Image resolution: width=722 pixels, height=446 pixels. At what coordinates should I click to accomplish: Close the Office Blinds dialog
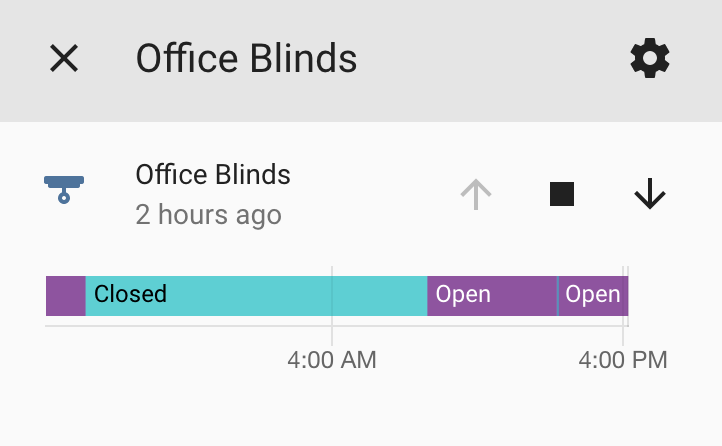64,58
